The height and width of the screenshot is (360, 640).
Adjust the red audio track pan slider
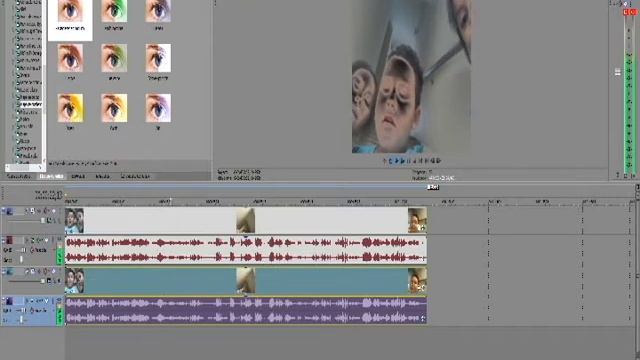point(21,259)
